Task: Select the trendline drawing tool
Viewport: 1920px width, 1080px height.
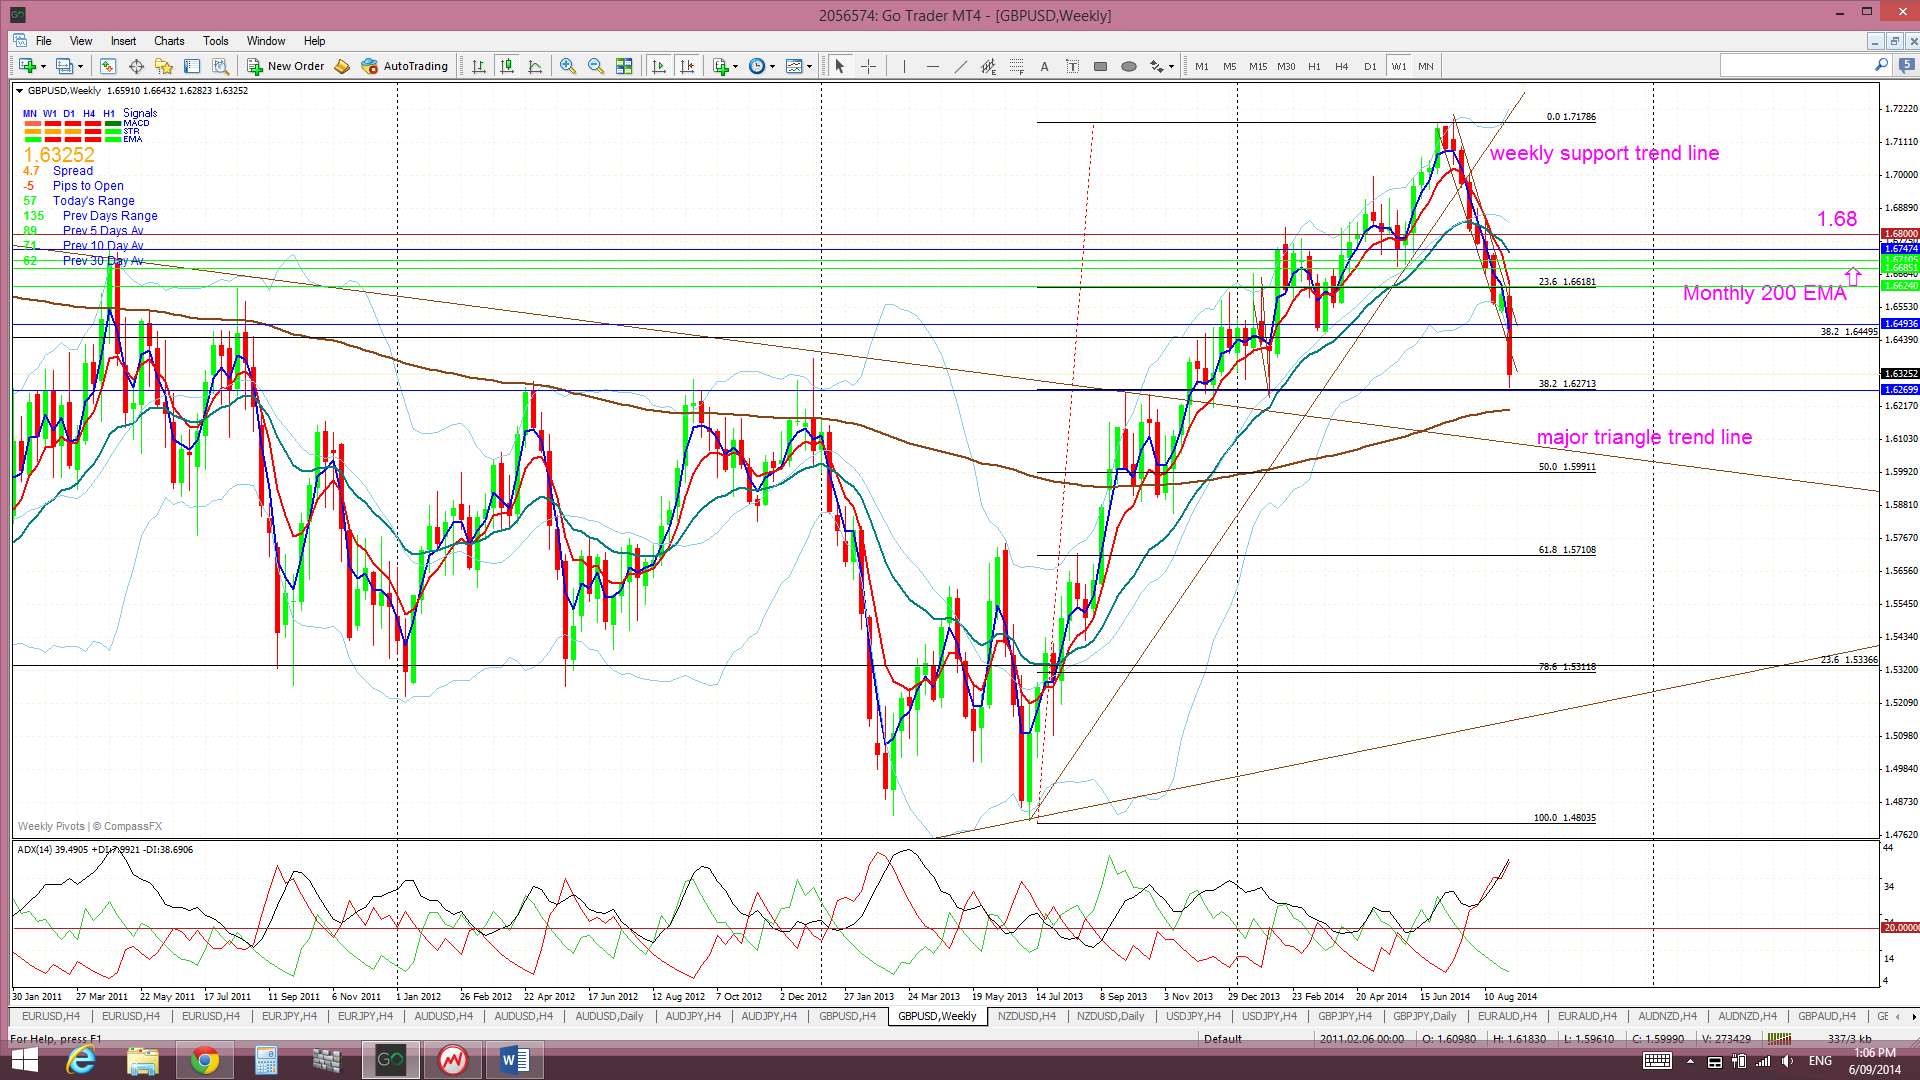Action: coord(960,66)
